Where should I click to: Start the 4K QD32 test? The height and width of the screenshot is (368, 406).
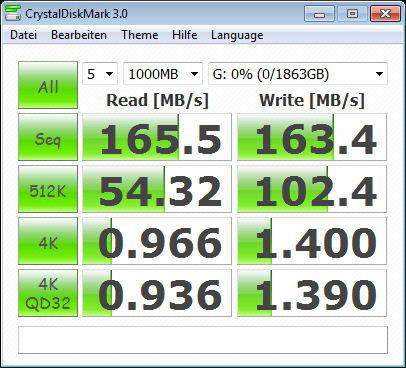(x=48, y=293)
